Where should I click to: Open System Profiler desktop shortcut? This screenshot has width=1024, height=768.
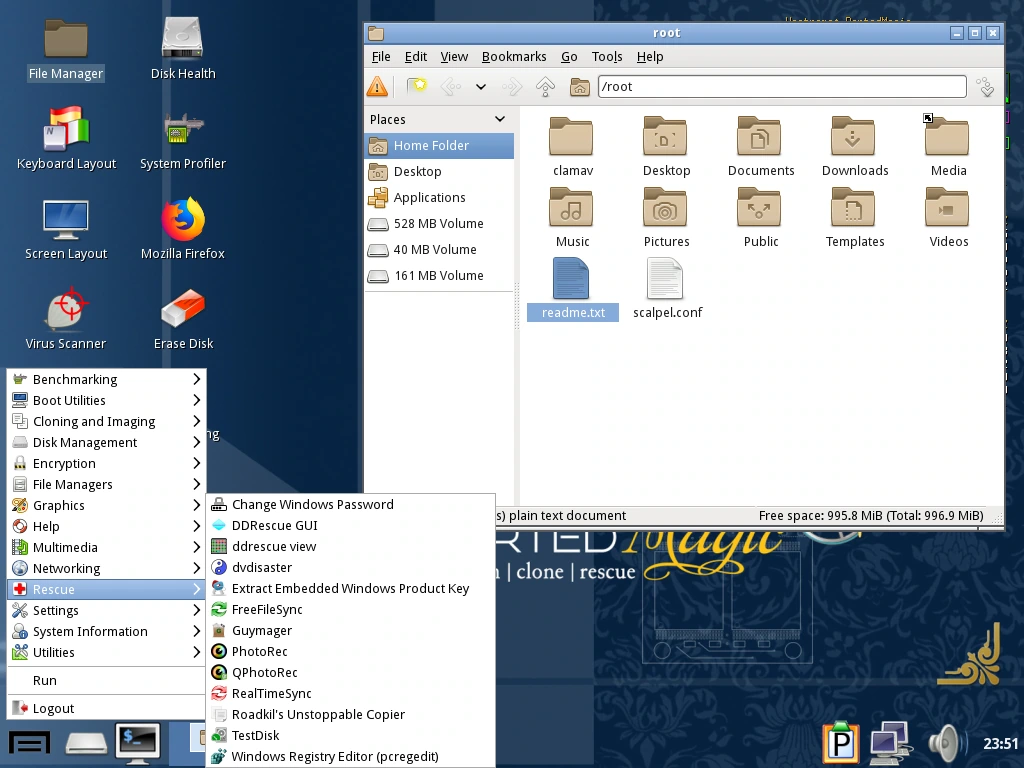point(183,139)
